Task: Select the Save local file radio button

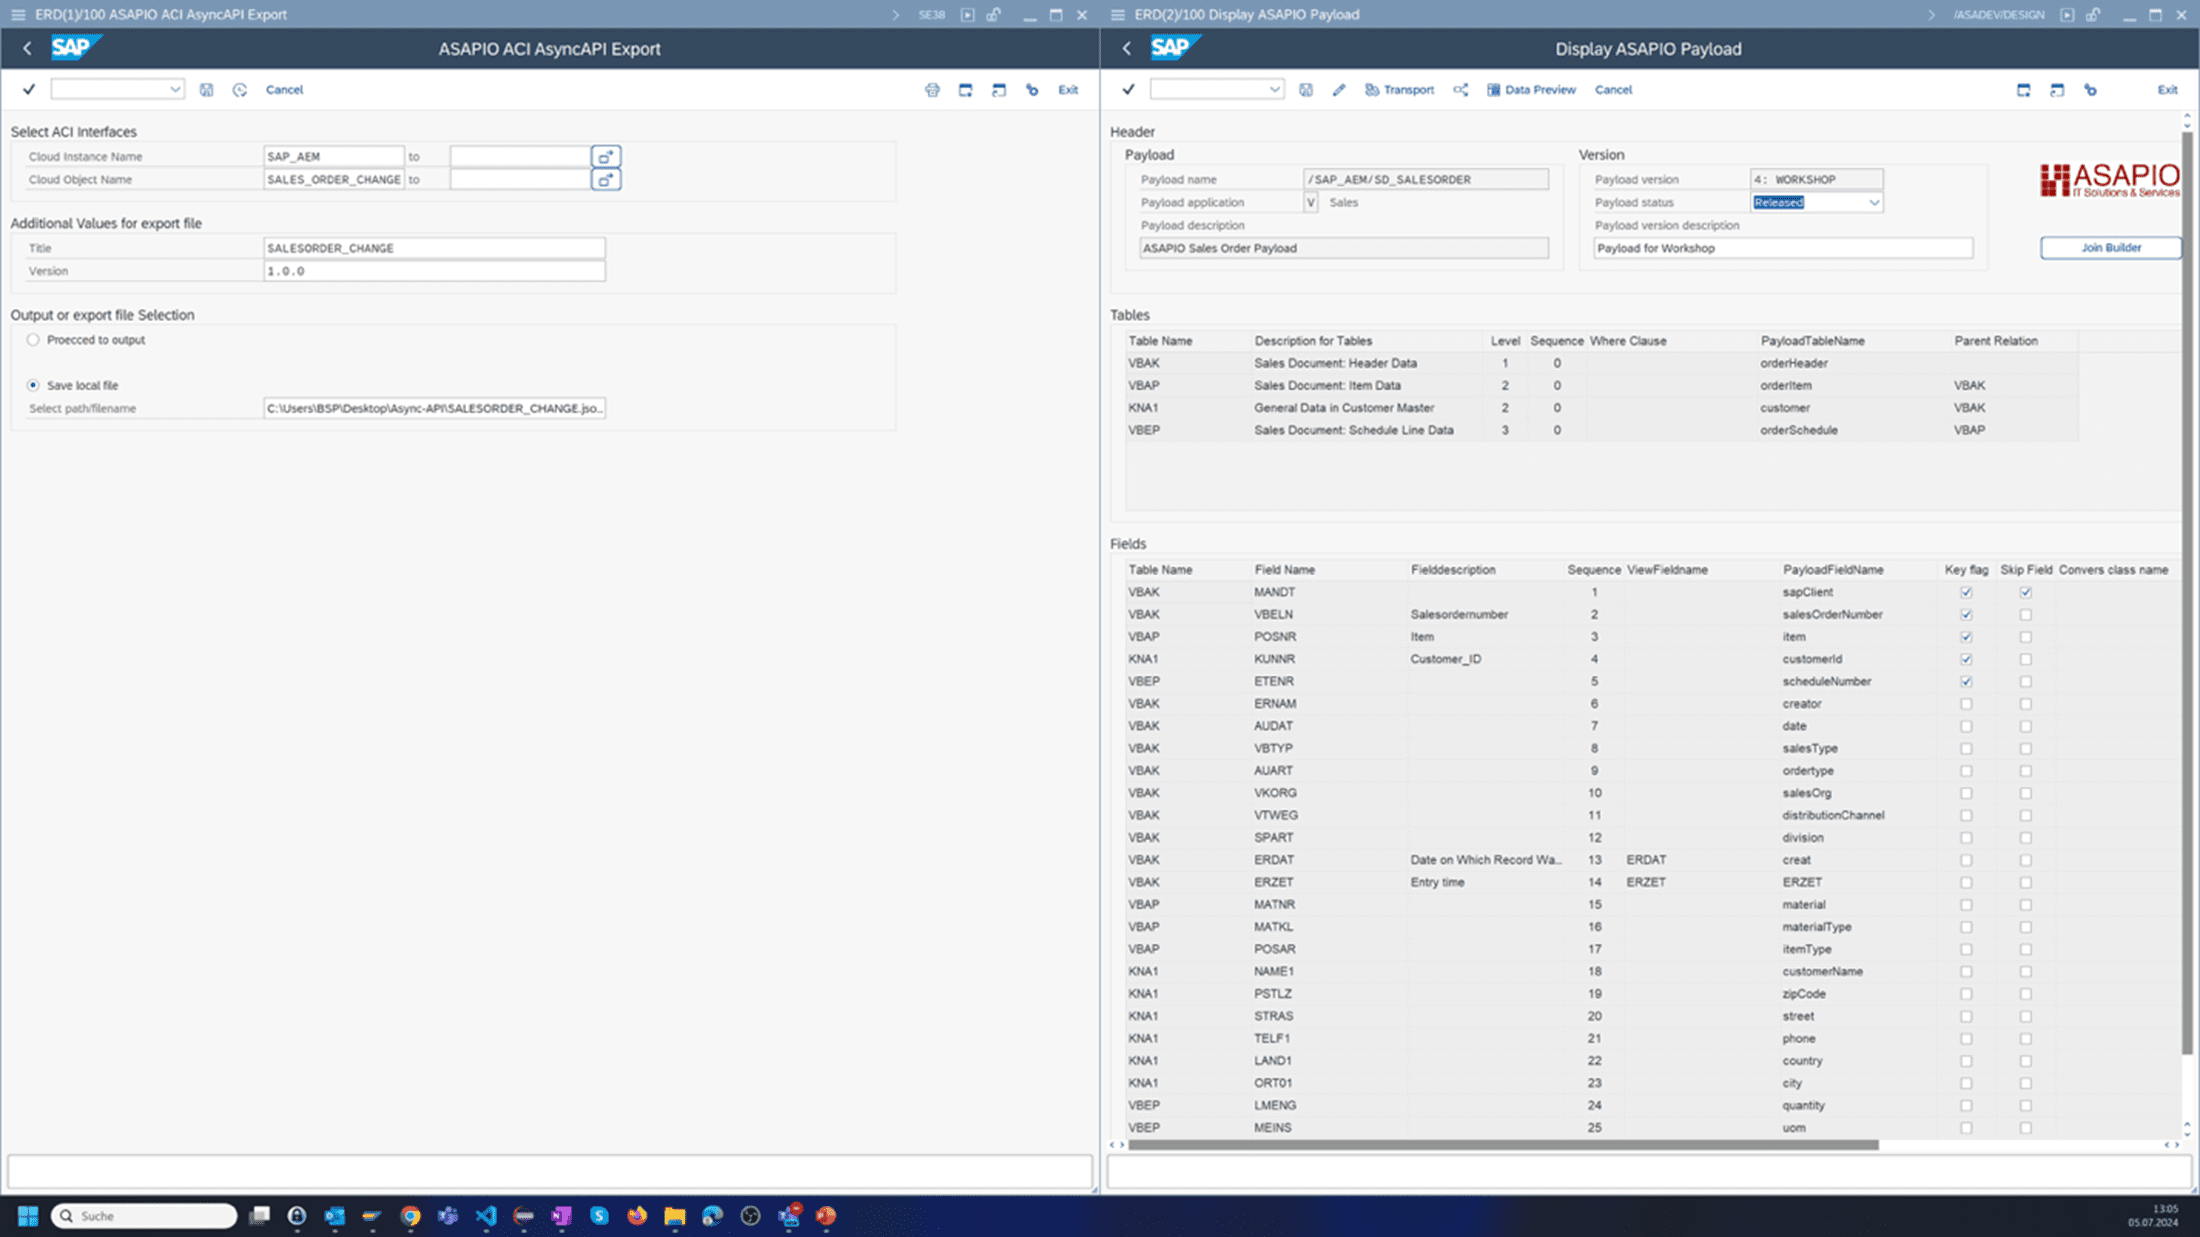Action: 33,384
